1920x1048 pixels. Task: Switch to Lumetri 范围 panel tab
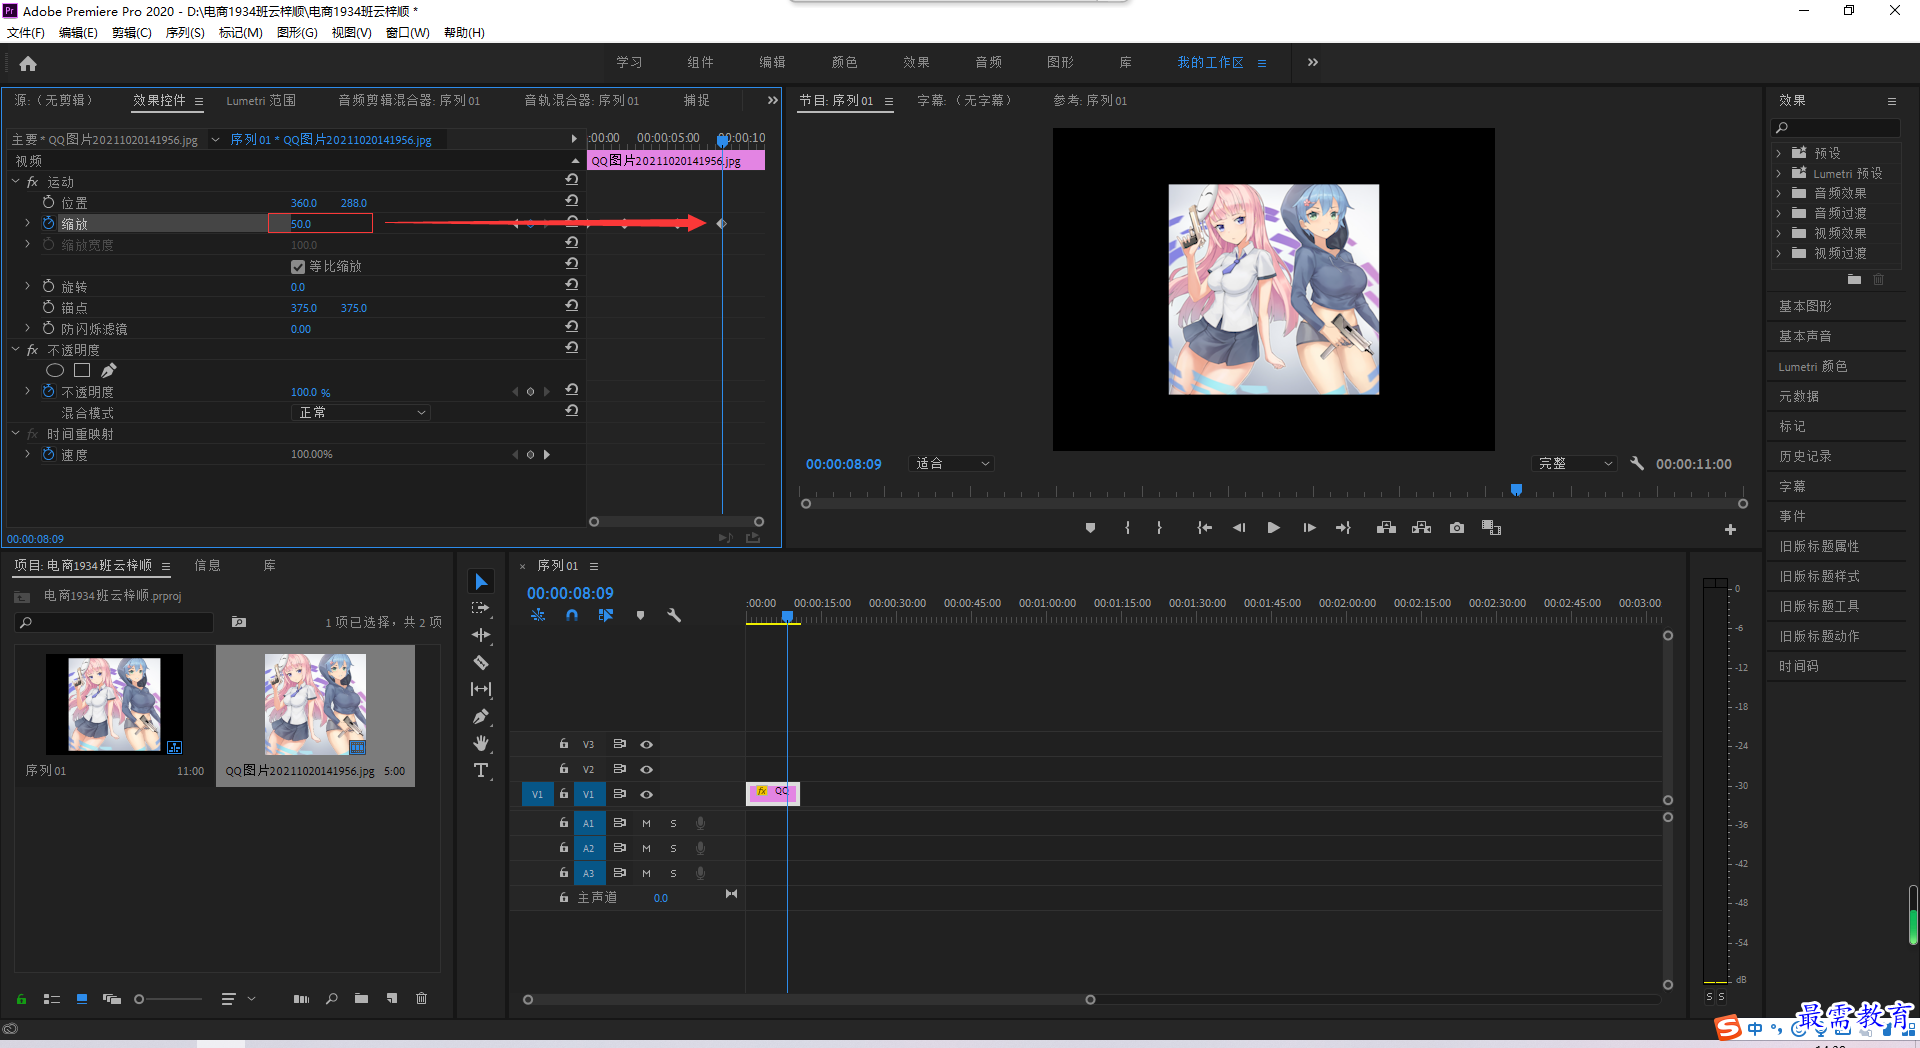tap(261, 100)
